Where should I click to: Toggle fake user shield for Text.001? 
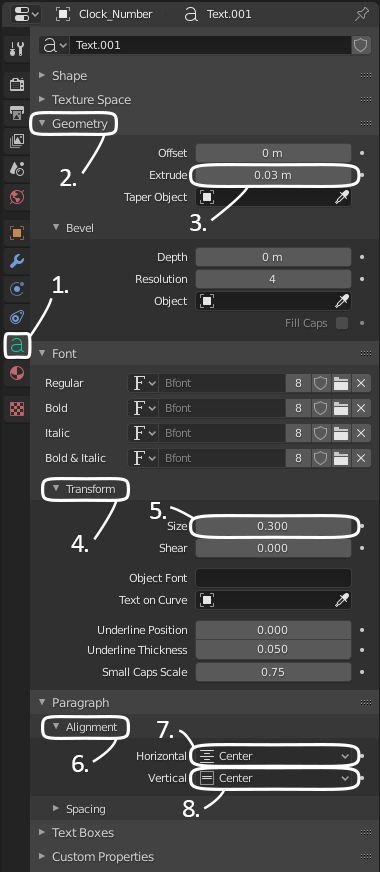[361, 45]
